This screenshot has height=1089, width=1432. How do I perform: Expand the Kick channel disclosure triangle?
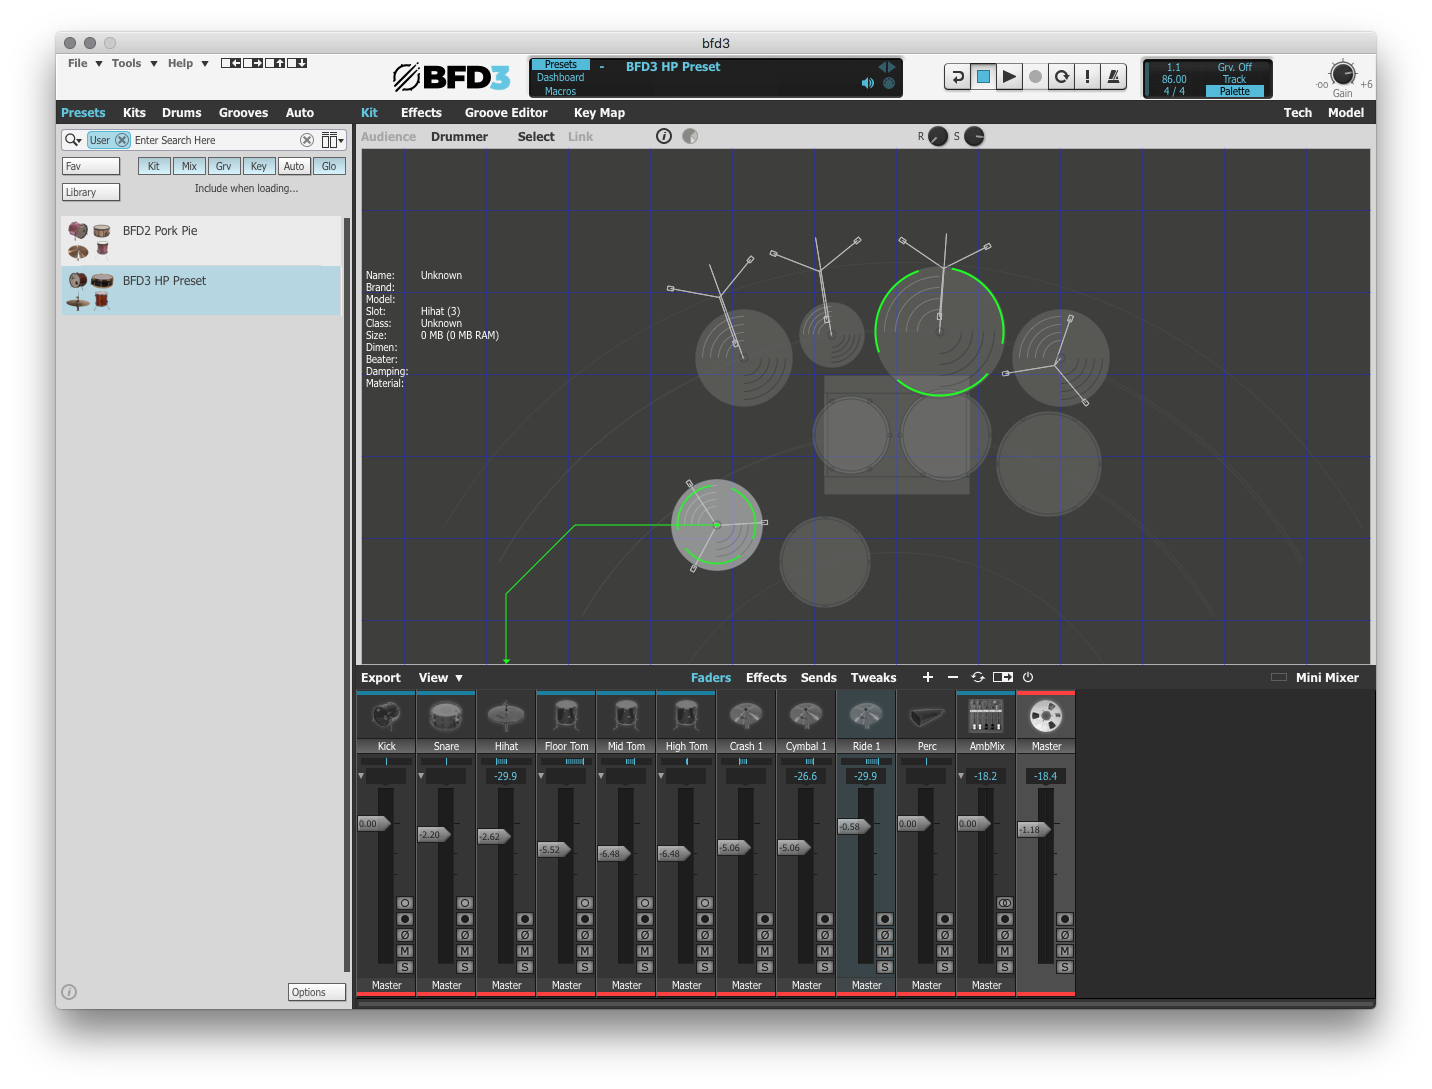[x=361, y=776]
